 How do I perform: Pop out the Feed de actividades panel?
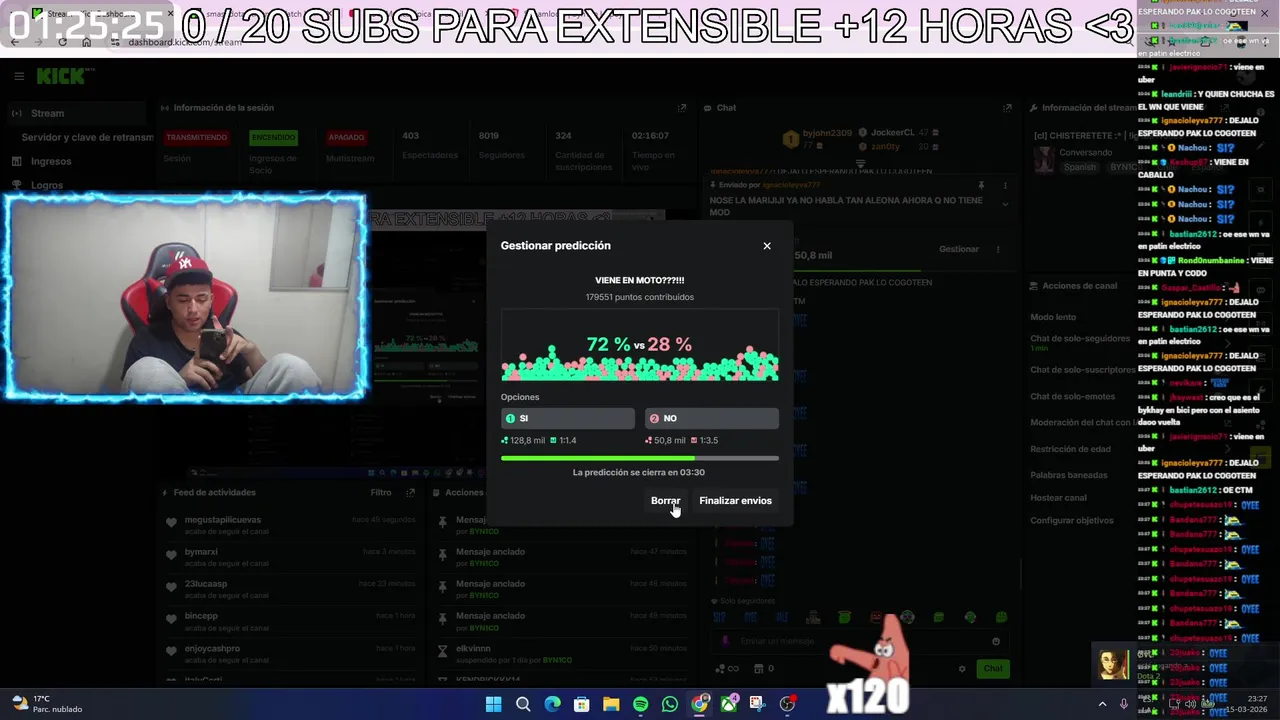coord(410,492)
